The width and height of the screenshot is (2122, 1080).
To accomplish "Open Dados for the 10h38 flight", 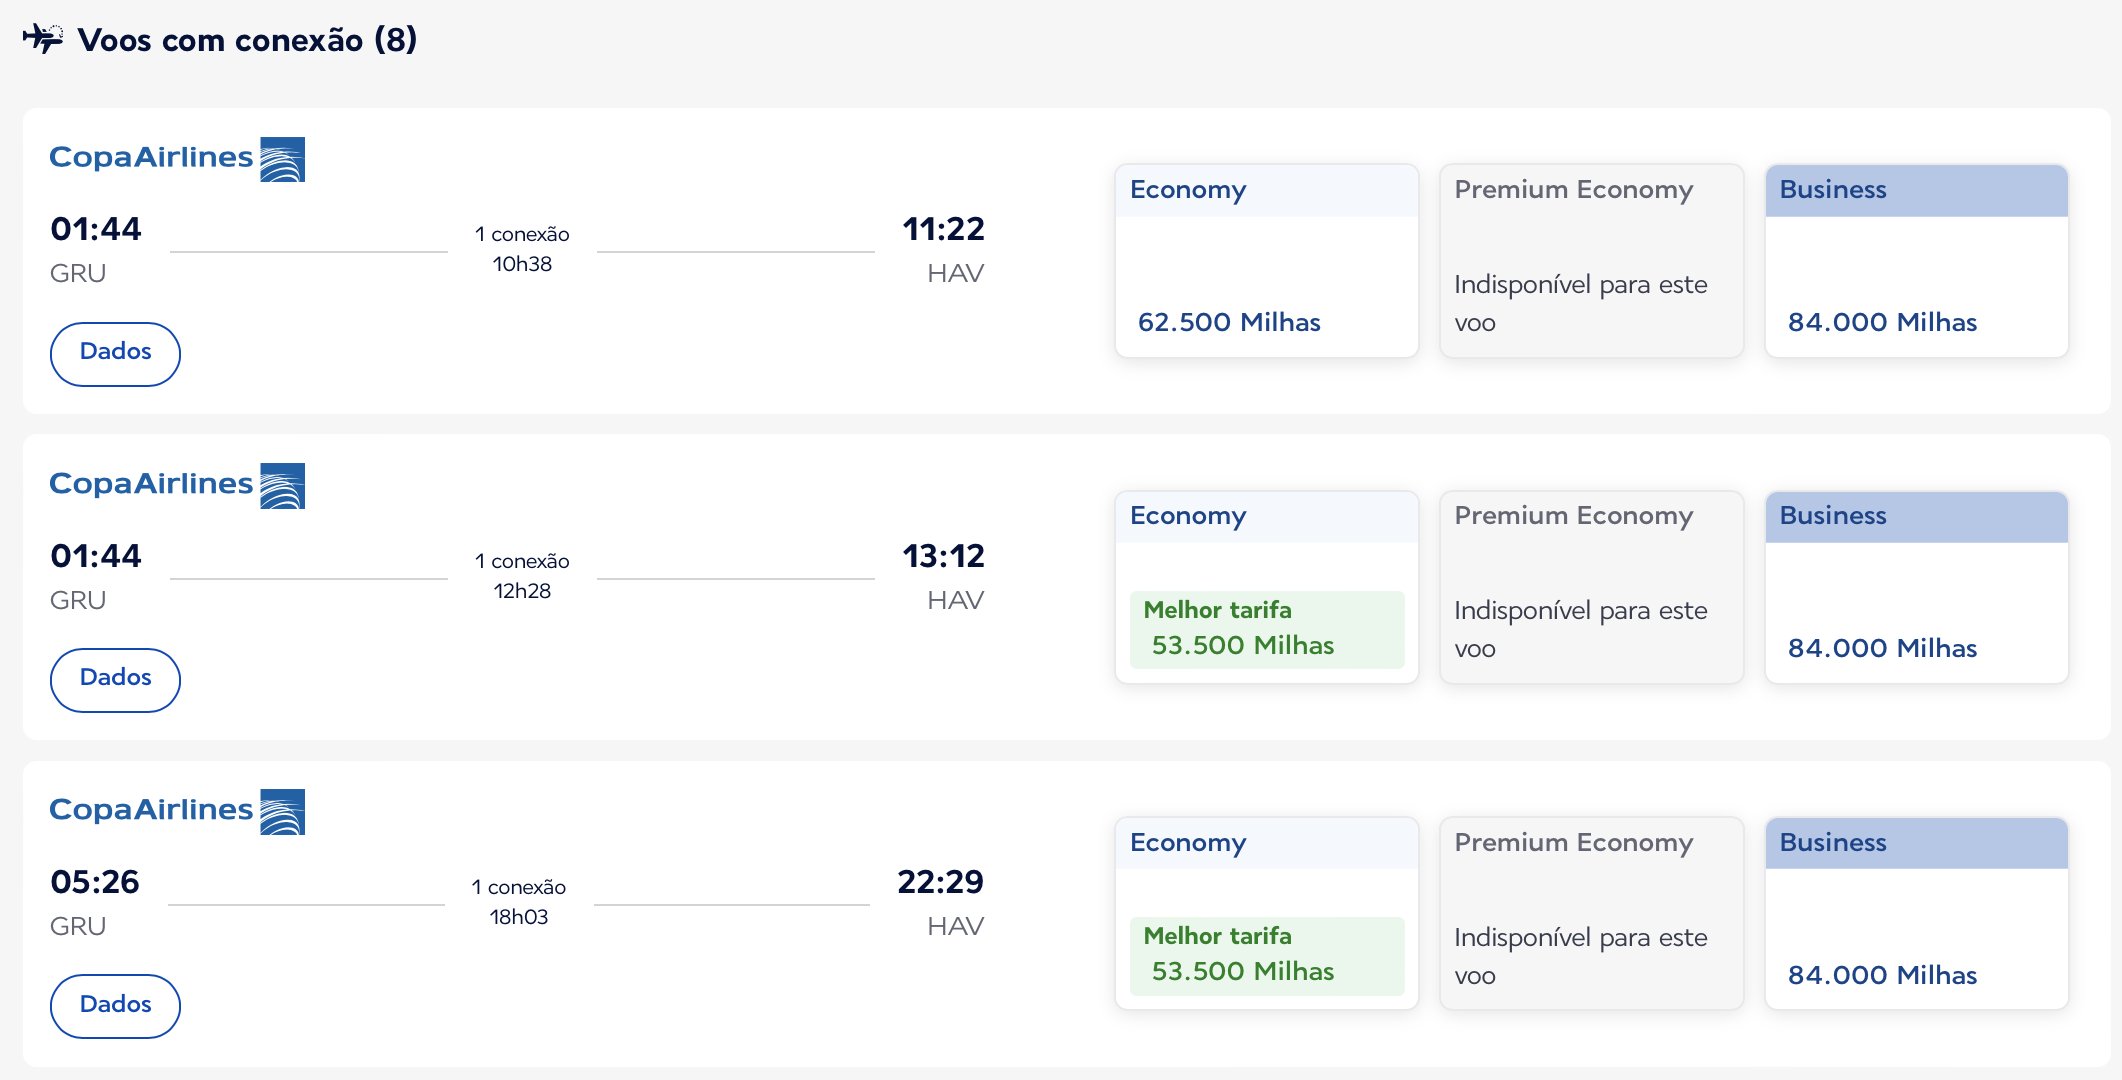I will (x=115, y=353).
